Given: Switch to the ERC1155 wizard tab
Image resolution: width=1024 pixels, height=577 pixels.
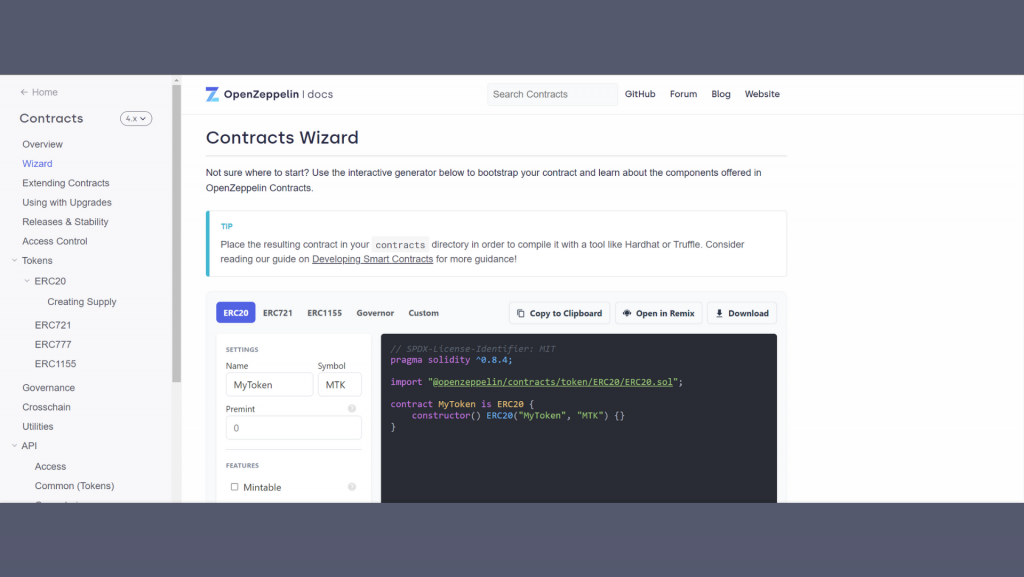Looking at the screenshot, I should 325,313.
